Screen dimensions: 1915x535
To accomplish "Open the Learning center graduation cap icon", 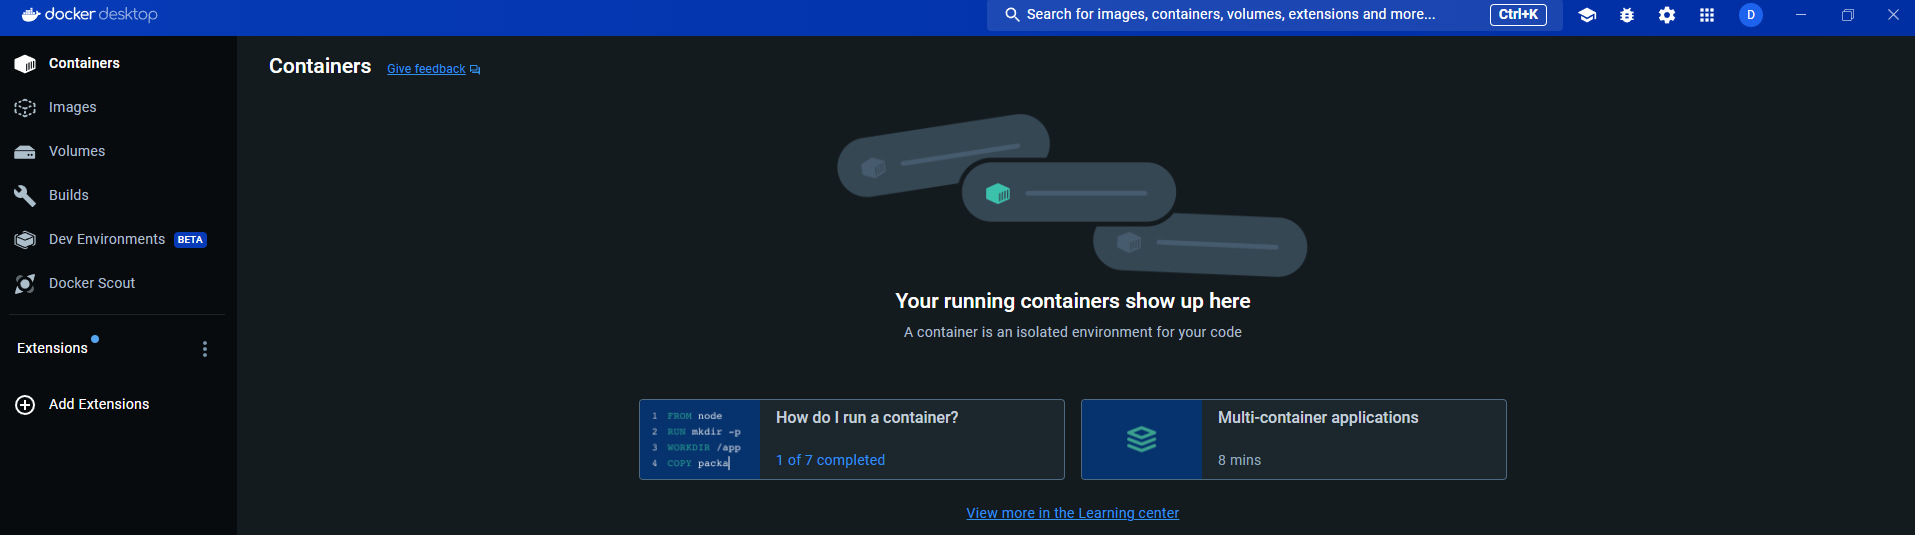I will coord(1587,15).
